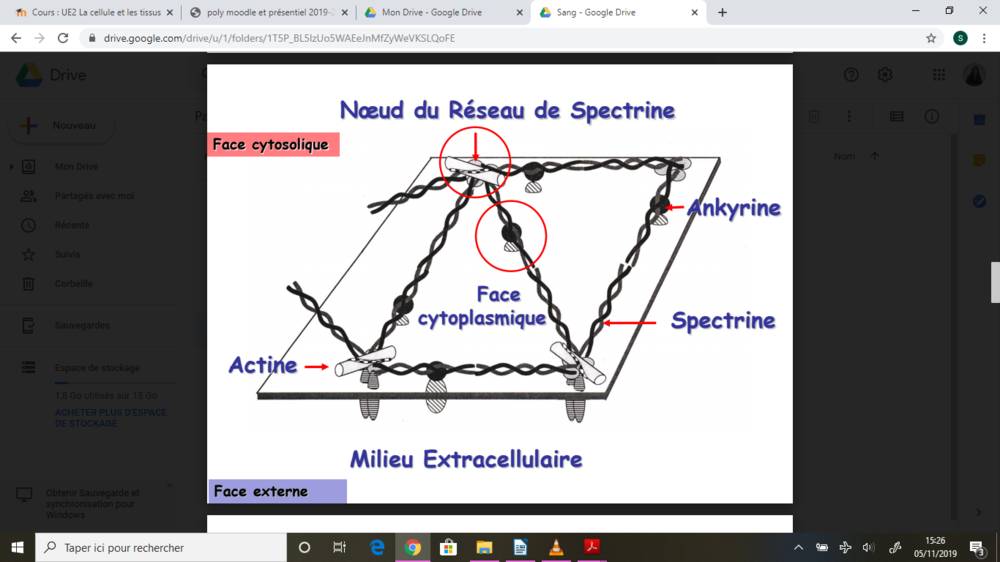
Task: Click the trash delete icon in toolbar
Action: [814, 117]
